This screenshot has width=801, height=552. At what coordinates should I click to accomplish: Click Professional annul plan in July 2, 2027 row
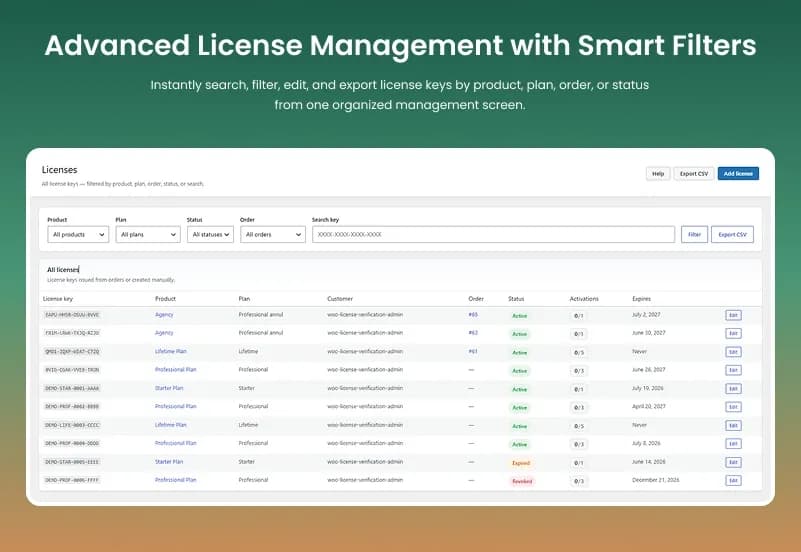coord(261,315)
